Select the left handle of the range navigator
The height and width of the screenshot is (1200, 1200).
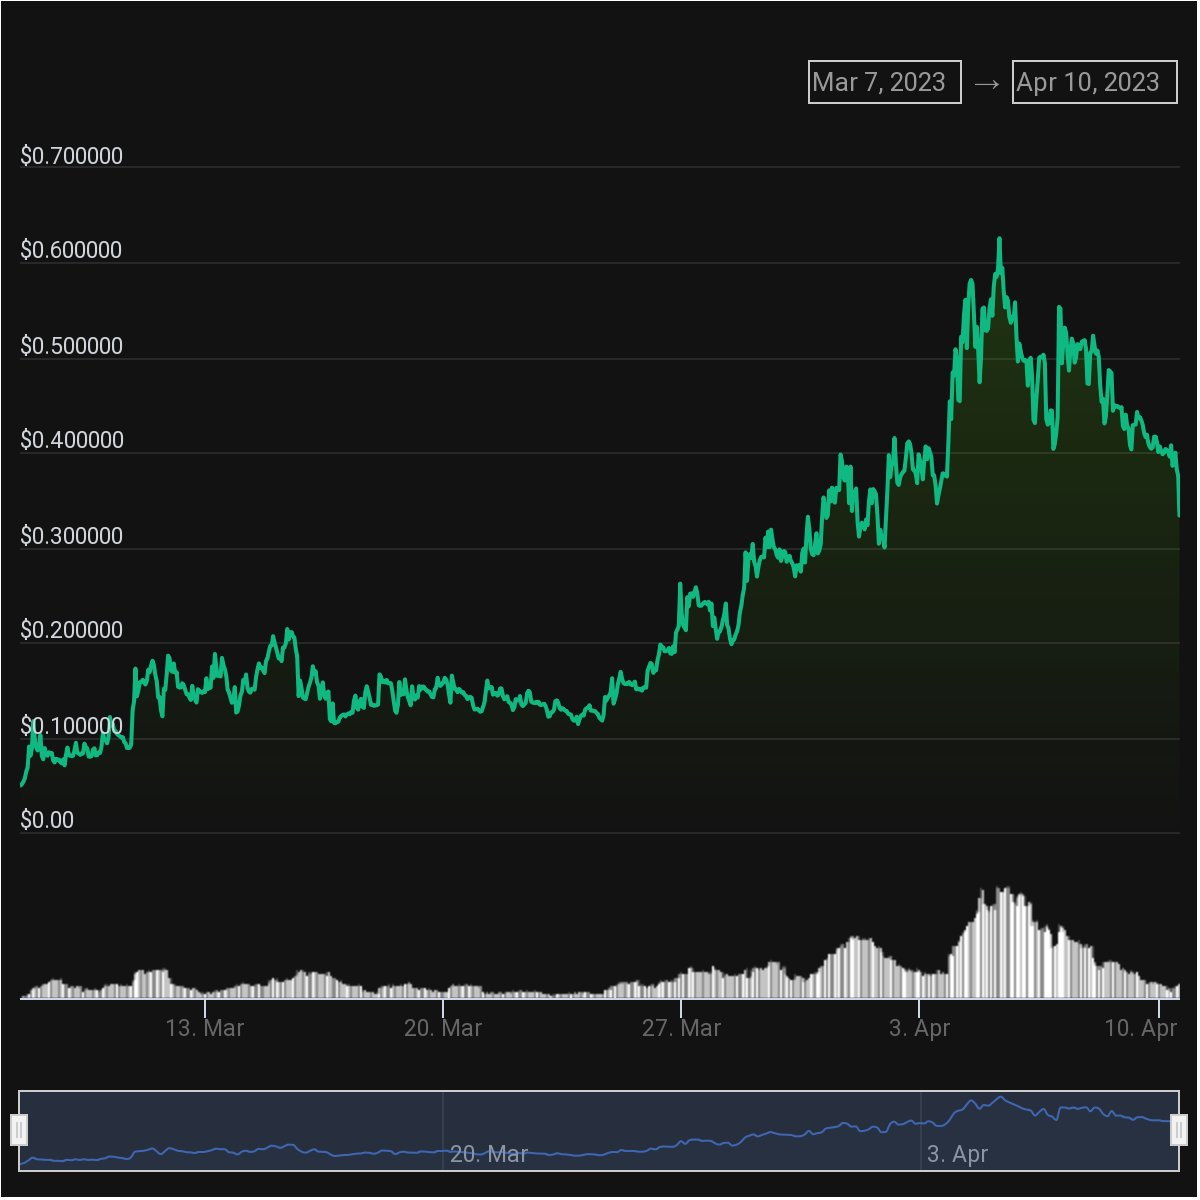(19, 1130)
